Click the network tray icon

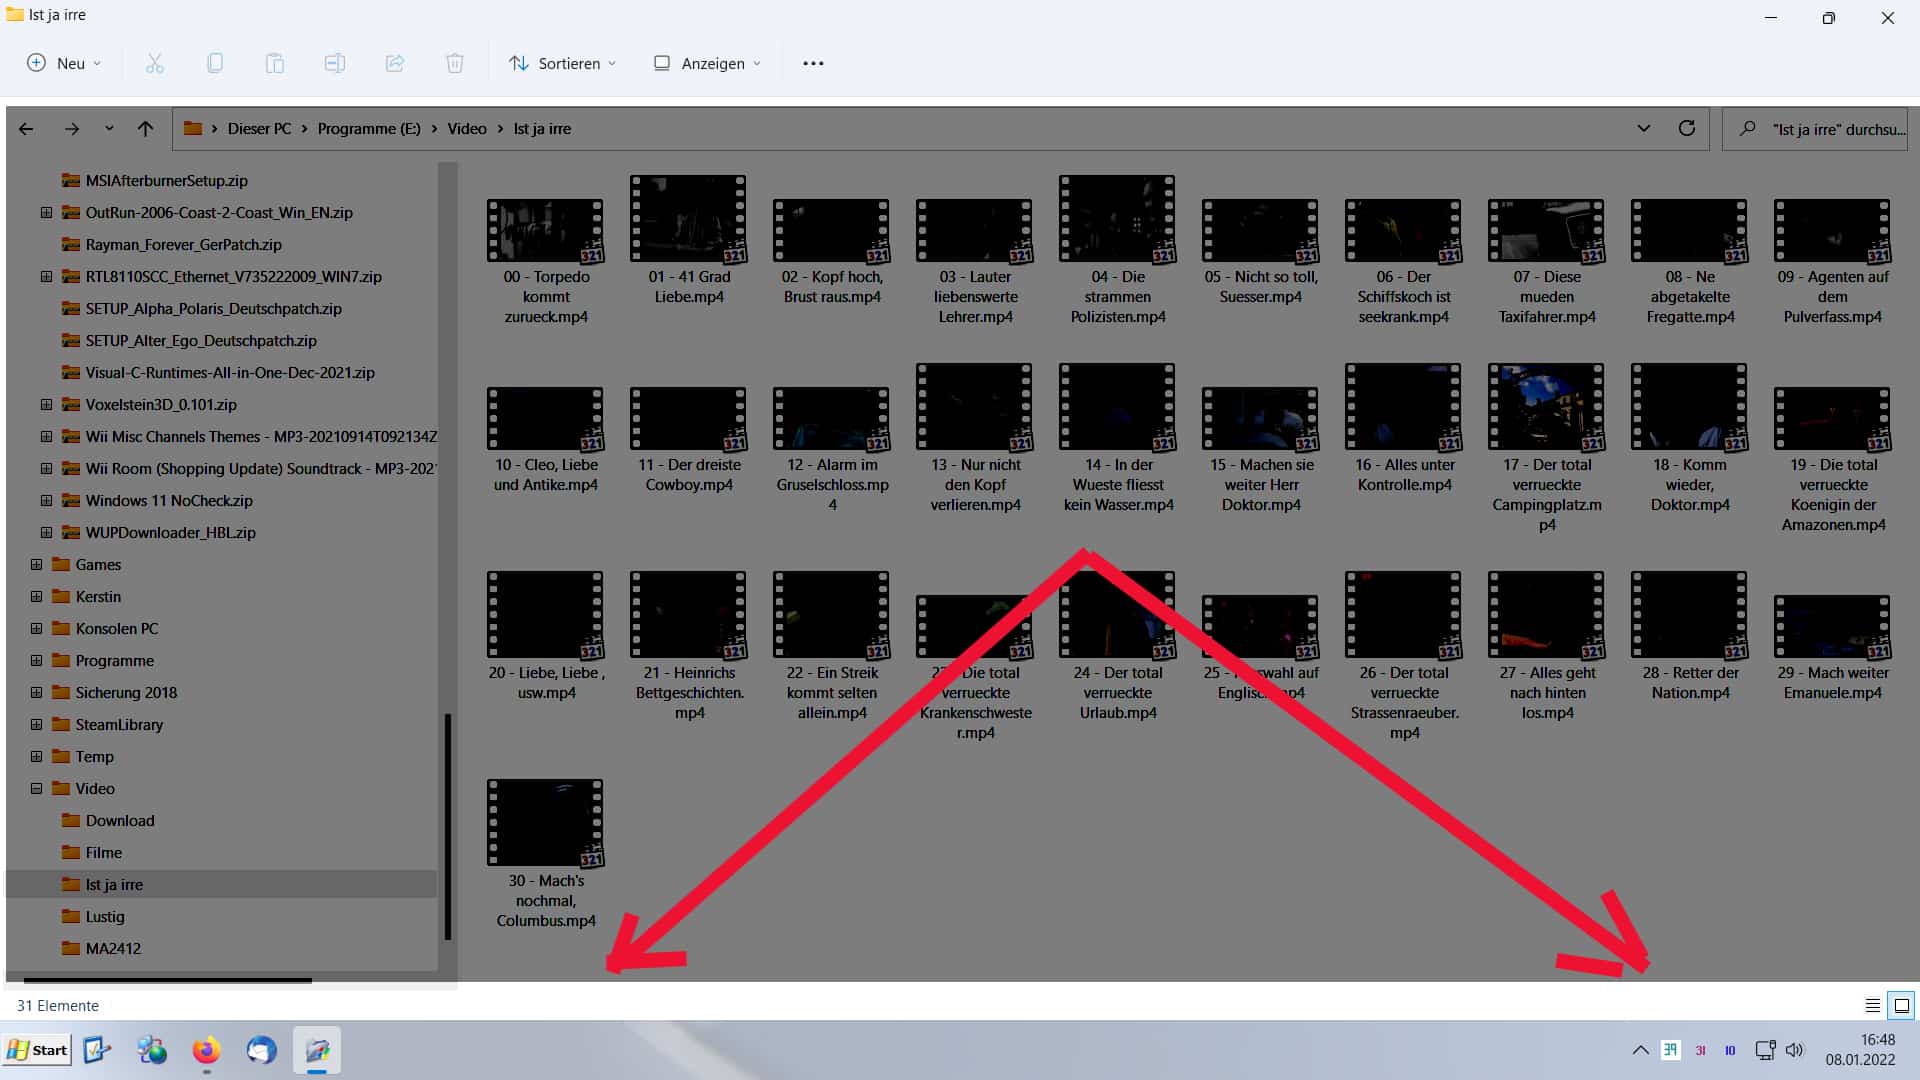pyautogui.click(x=1765, y=1050)
